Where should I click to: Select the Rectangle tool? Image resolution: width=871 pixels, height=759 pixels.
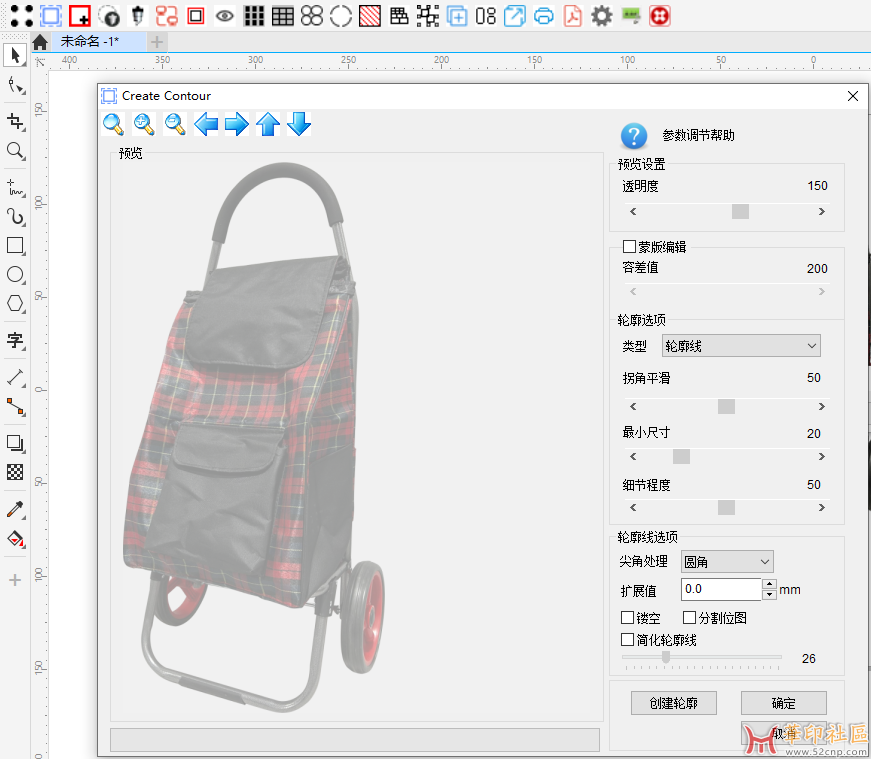(x=15, y=246)
